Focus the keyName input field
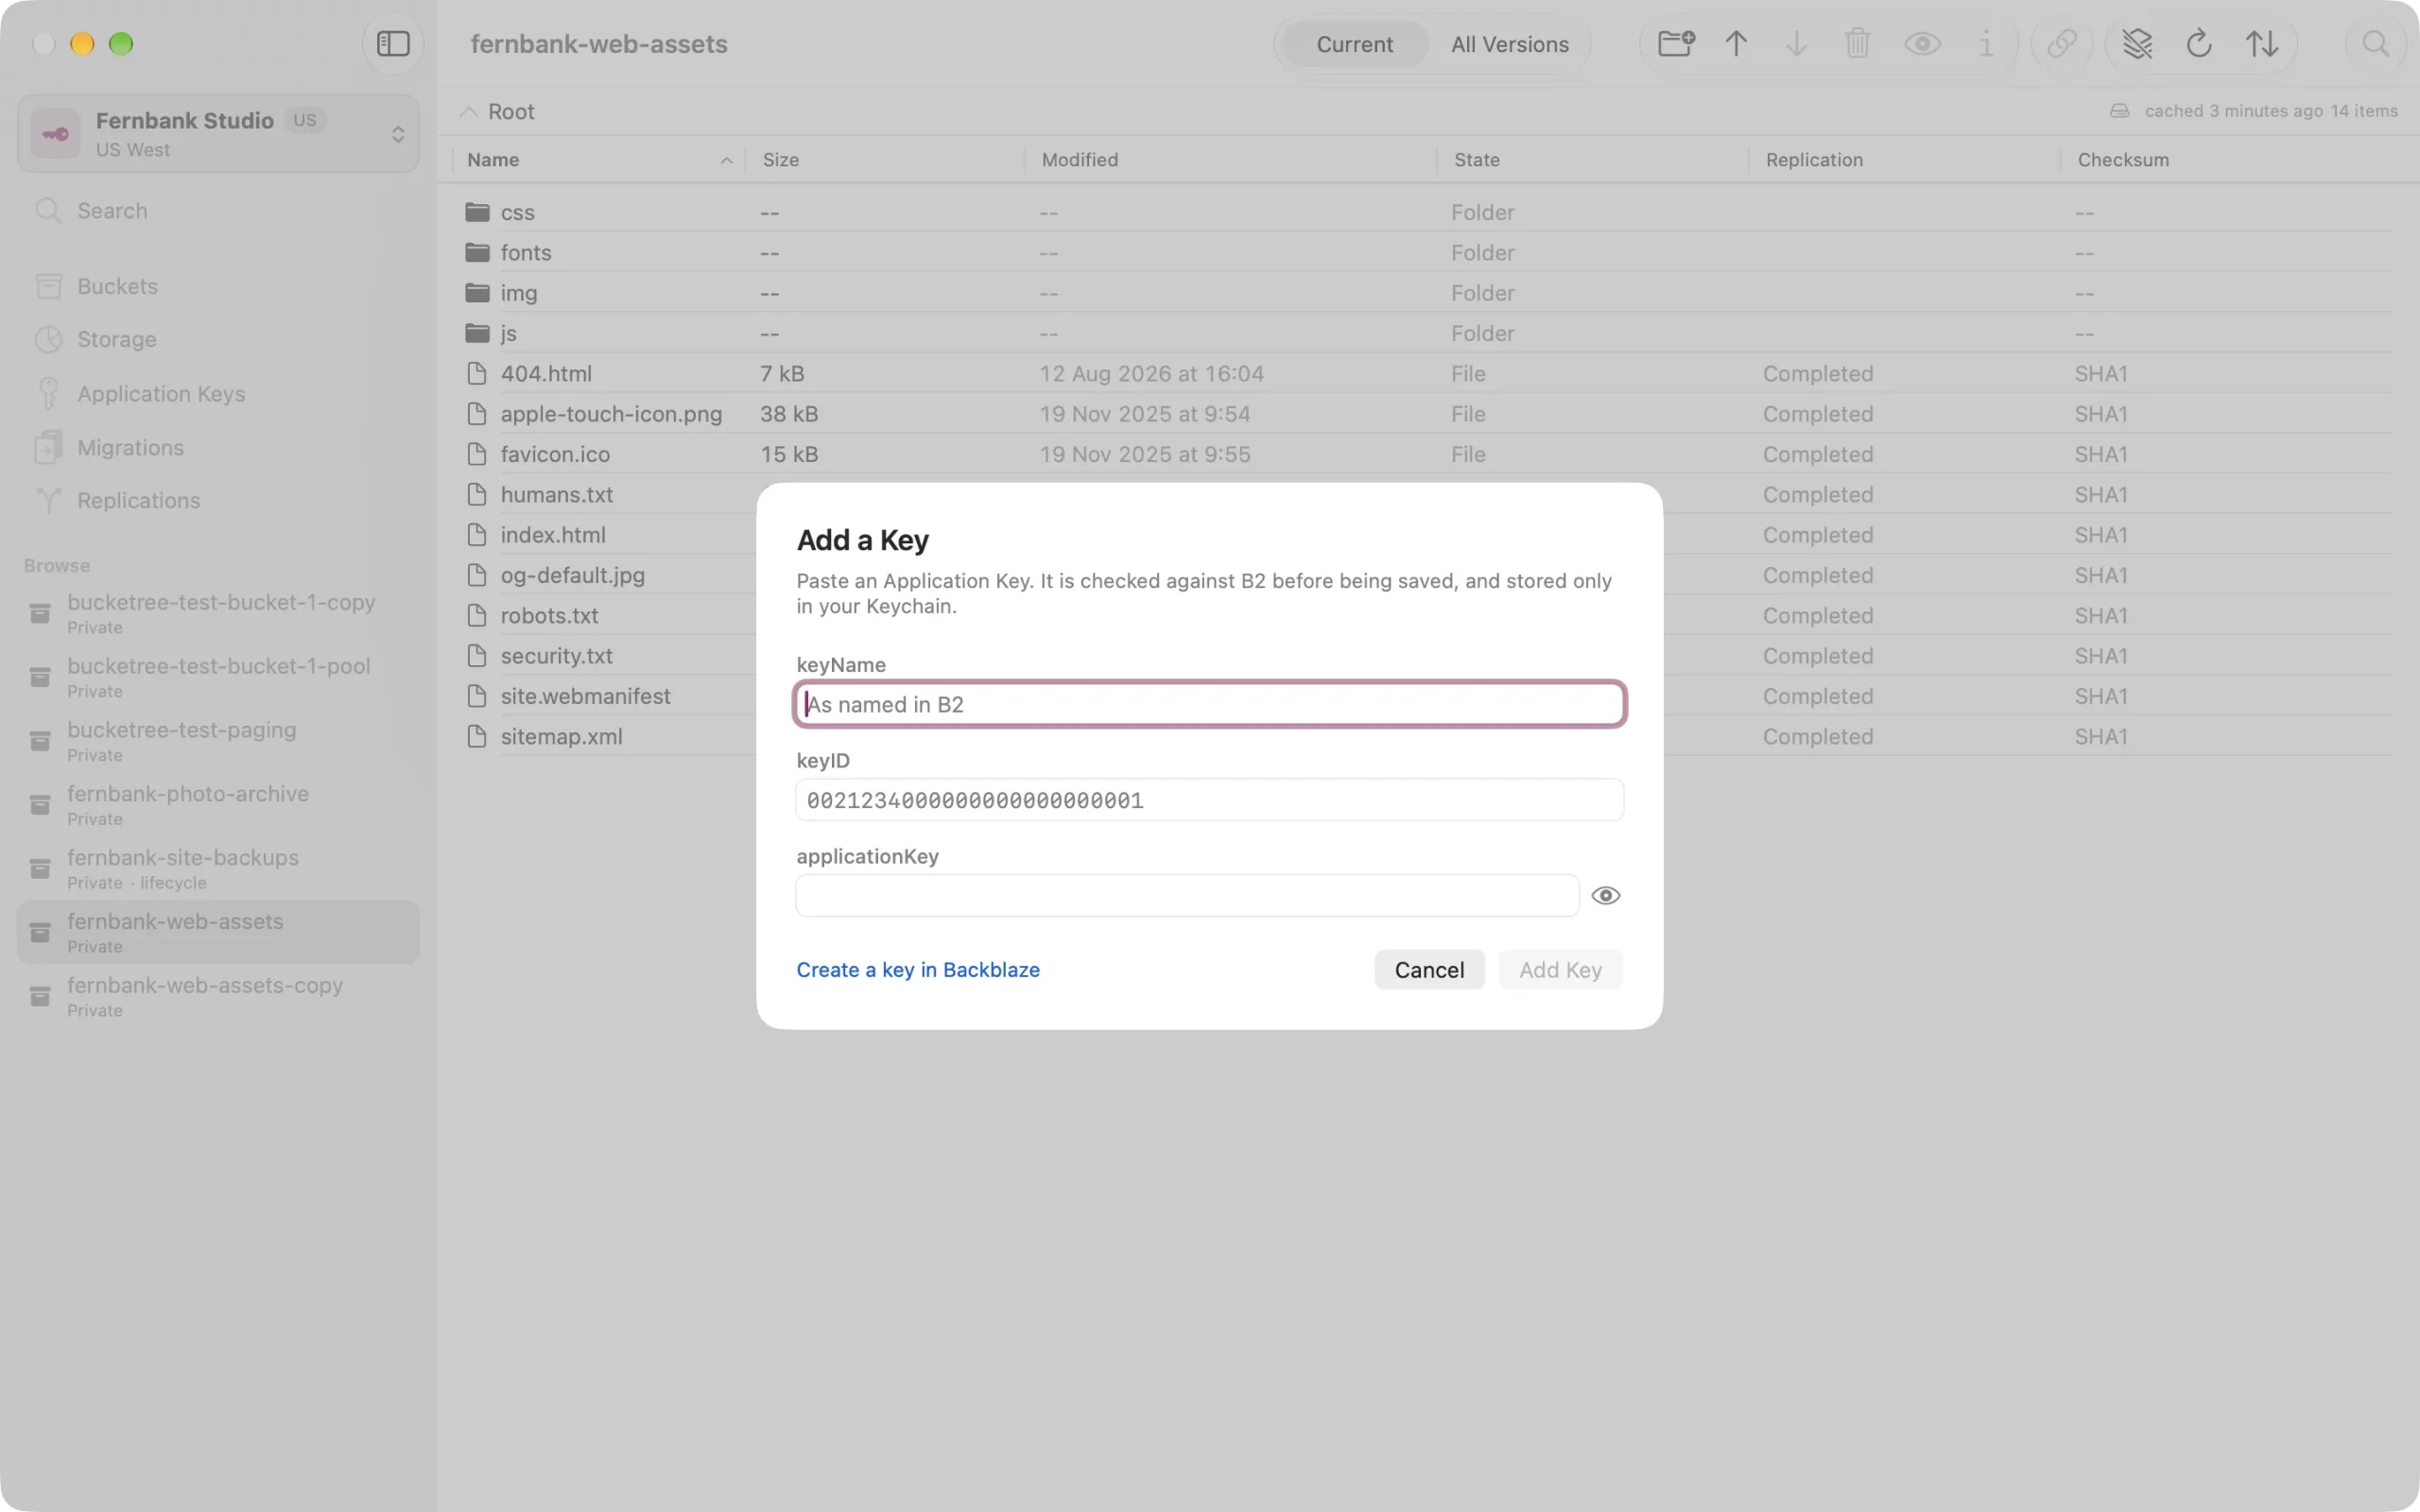This screenshot has height=1512, width=2420. pyautogui.click(x=1209, y=704)
